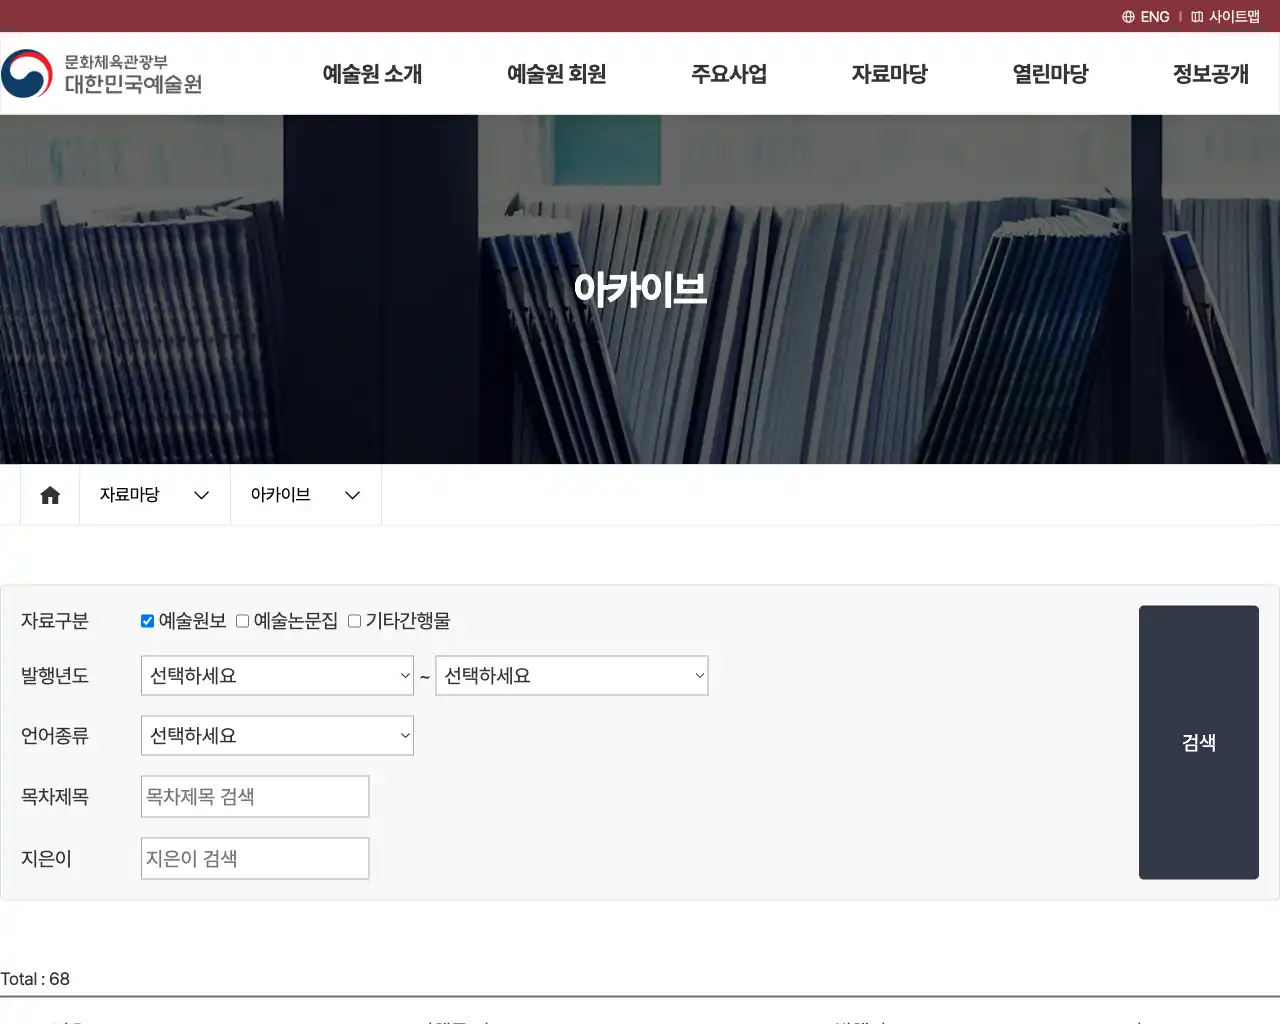
Task: Expand the 아카이브 breadcrumb dropdown
Action: tap(352, 494)
